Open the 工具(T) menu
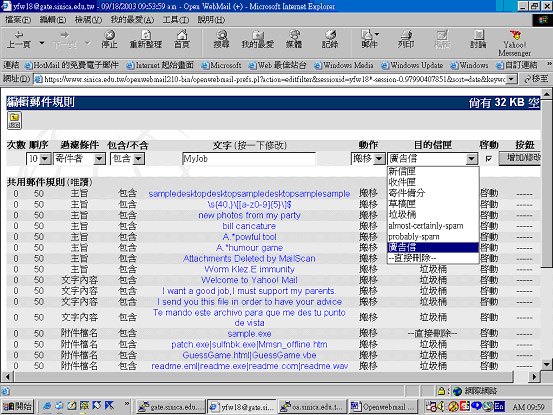 (x=175, y=20)
